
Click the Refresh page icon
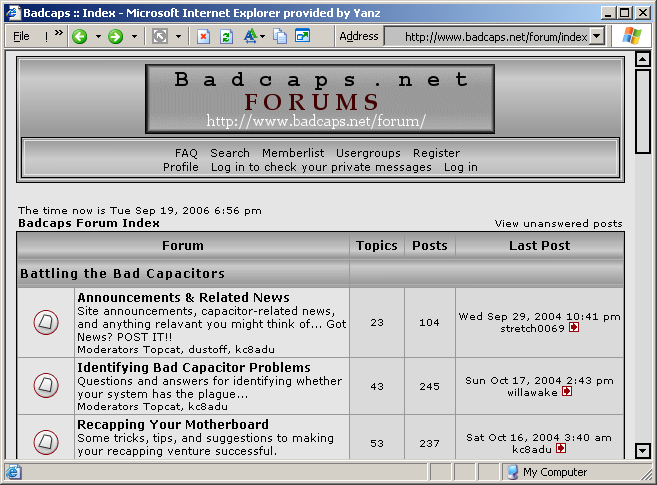coord(226,36)
